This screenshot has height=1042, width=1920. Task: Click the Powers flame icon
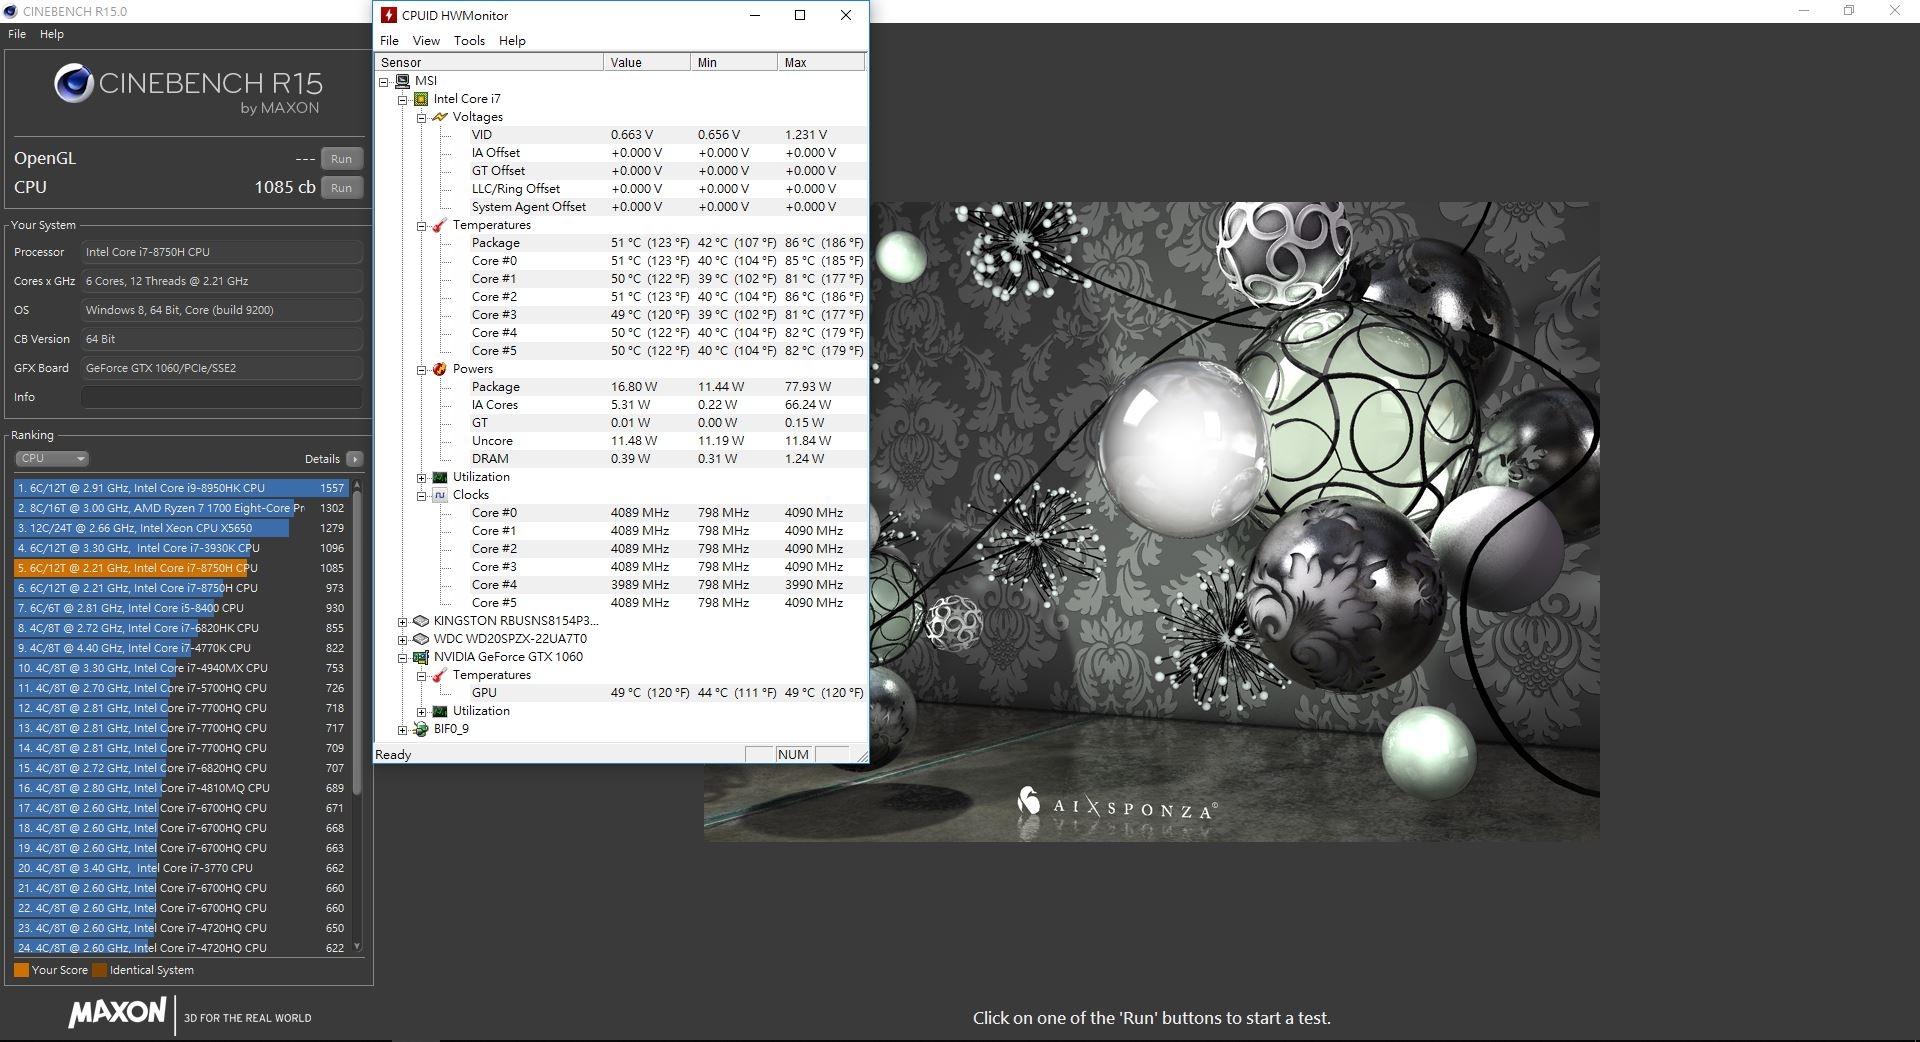[439, 369]
